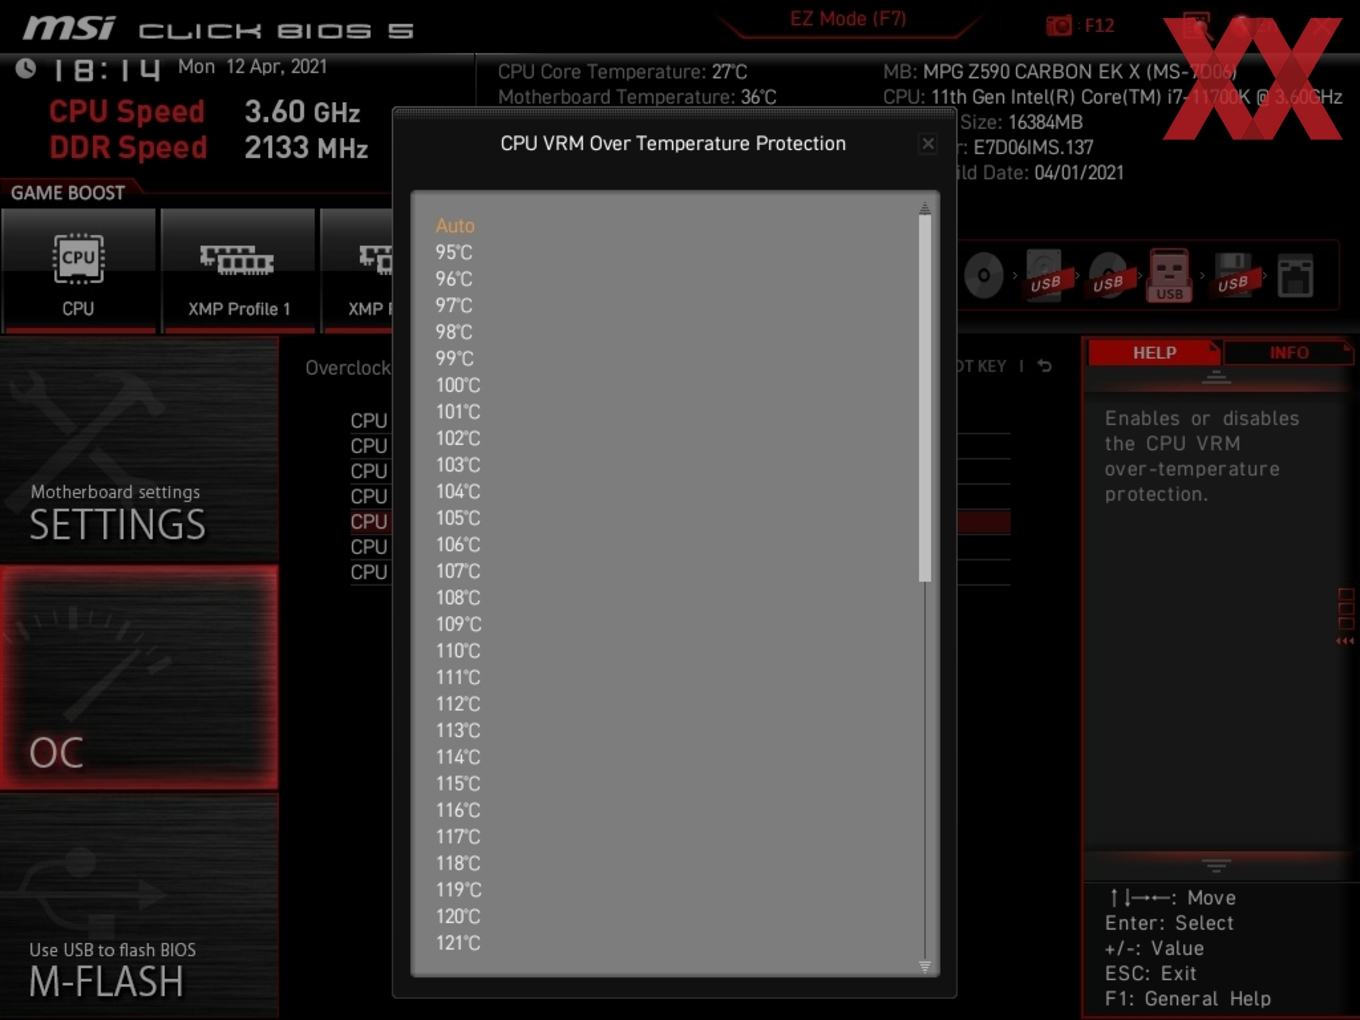The height and width of the screenshot is (1020, 1360).
Task: Click the scrollbar thumb in the temperature list
Action: (x=925, y=398)
